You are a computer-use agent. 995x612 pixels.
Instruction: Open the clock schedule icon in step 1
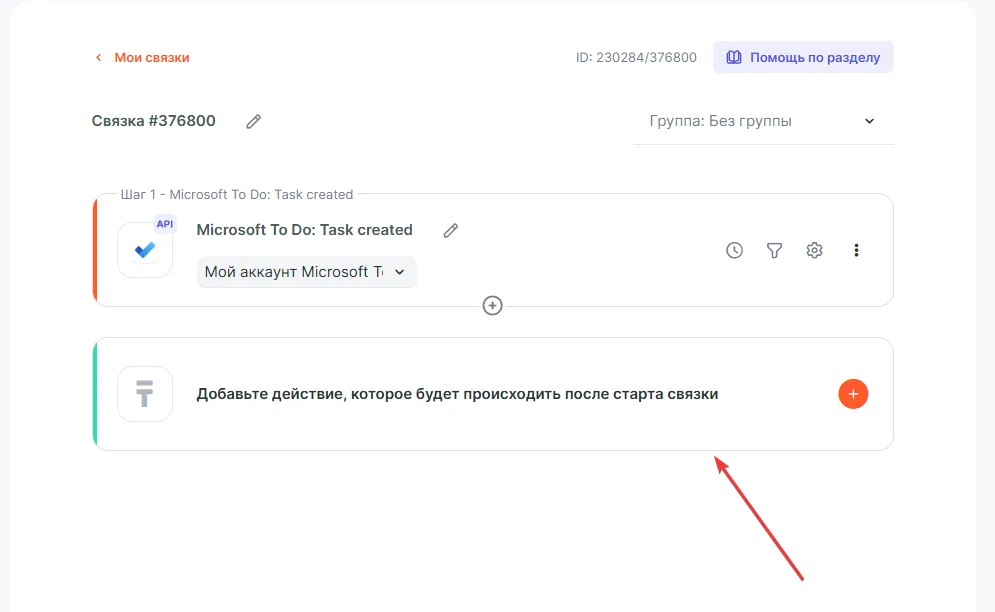point(734,250)
